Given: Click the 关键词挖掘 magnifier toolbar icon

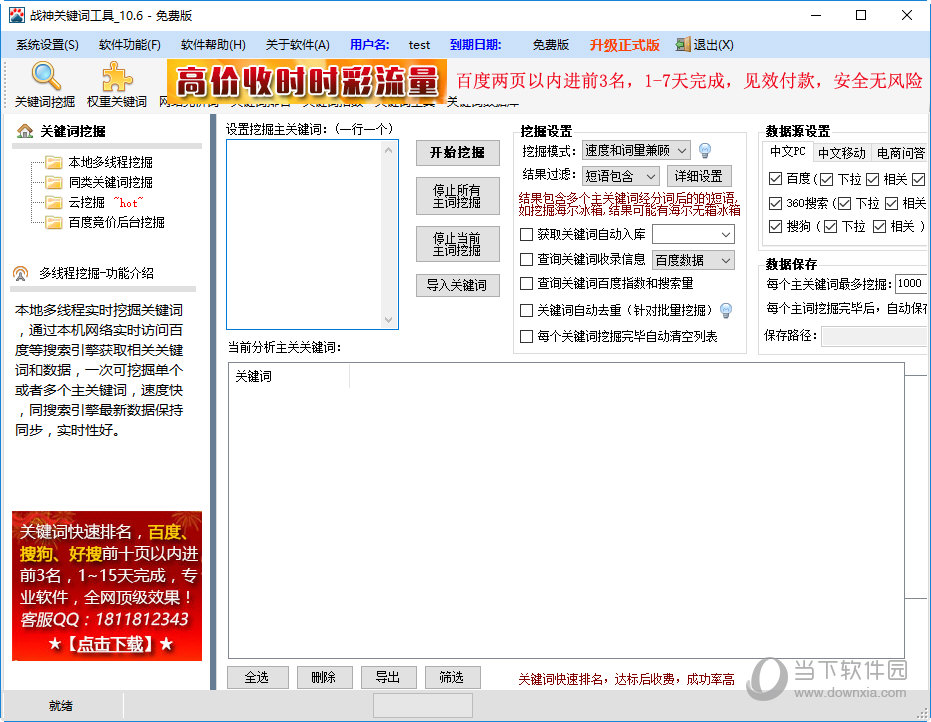Looking at the screenshot, I should click(x=45, y=78).
